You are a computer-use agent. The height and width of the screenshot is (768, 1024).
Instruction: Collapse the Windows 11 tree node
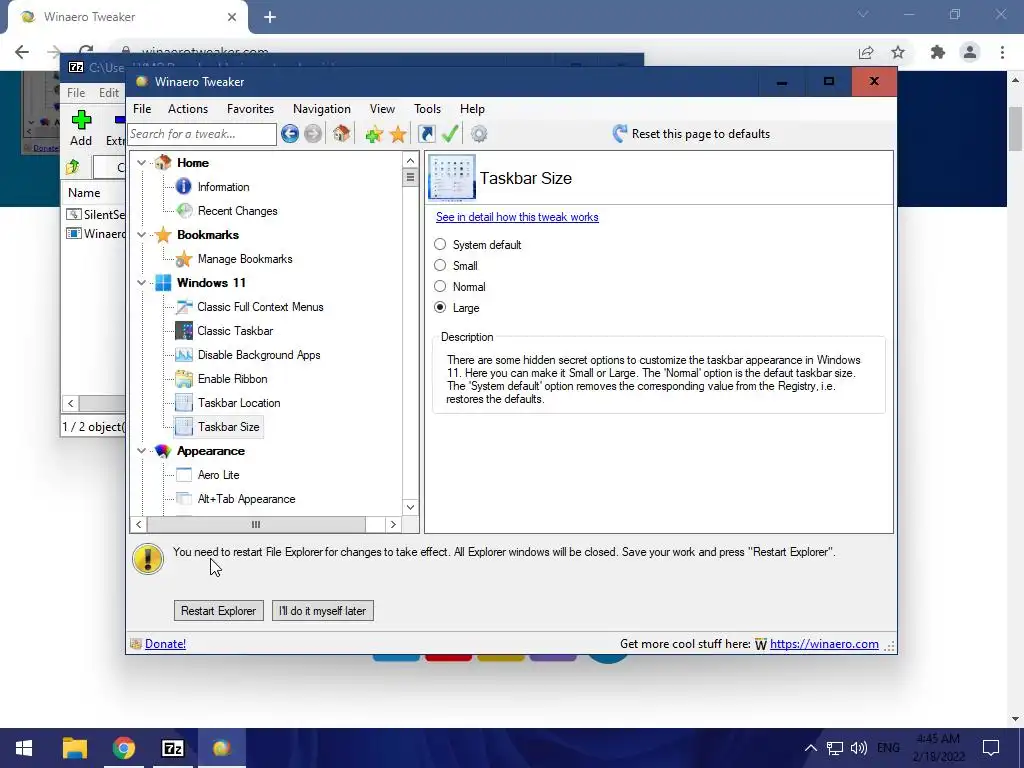point(141,283)
